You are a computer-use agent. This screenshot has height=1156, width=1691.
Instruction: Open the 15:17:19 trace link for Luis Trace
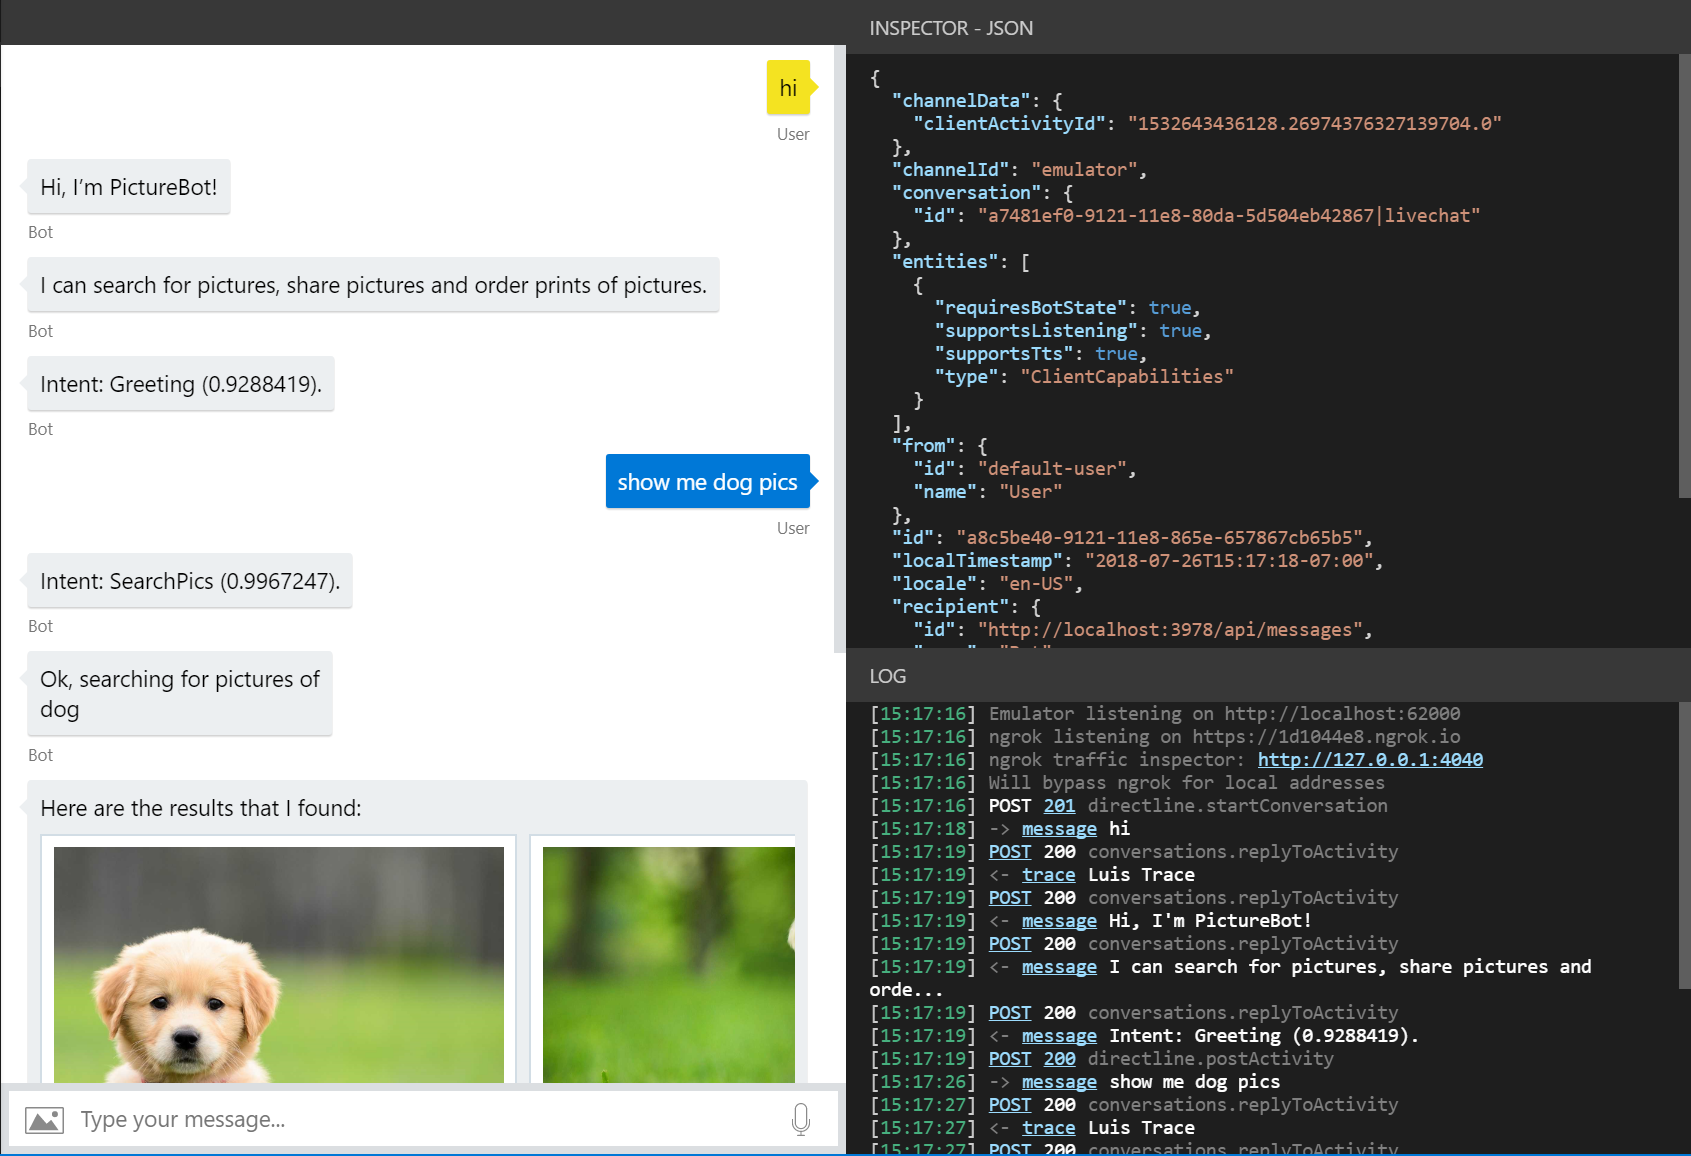1048,875
